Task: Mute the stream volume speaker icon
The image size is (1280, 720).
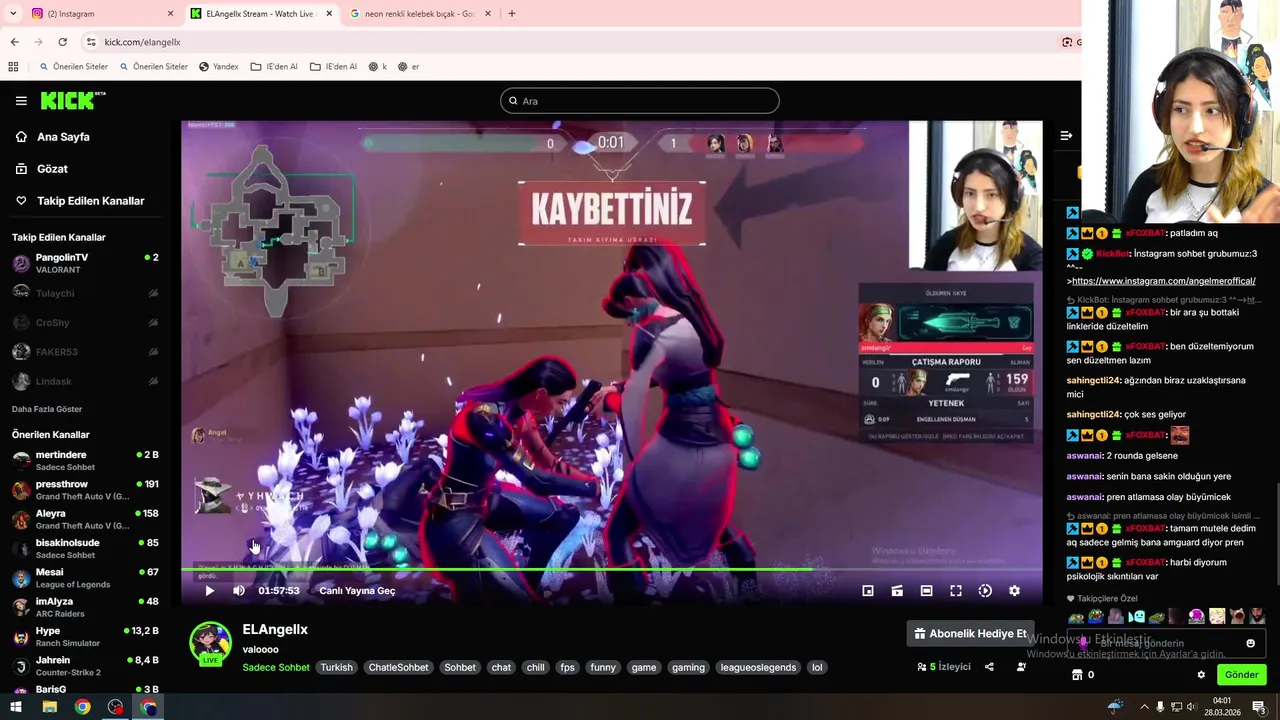Action: (x=239, y=591)
